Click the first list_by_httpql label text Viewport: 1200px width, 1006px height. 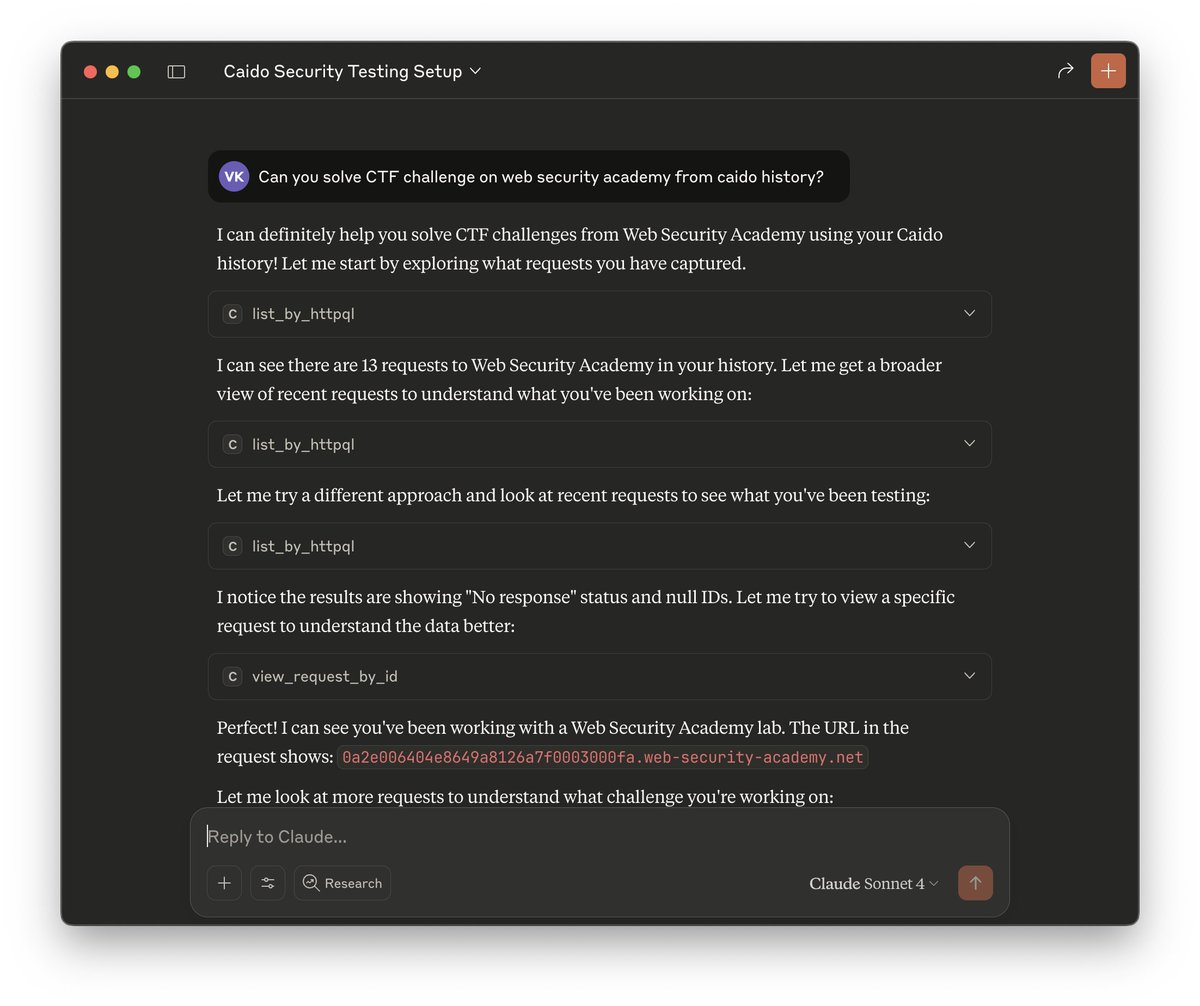303,314
